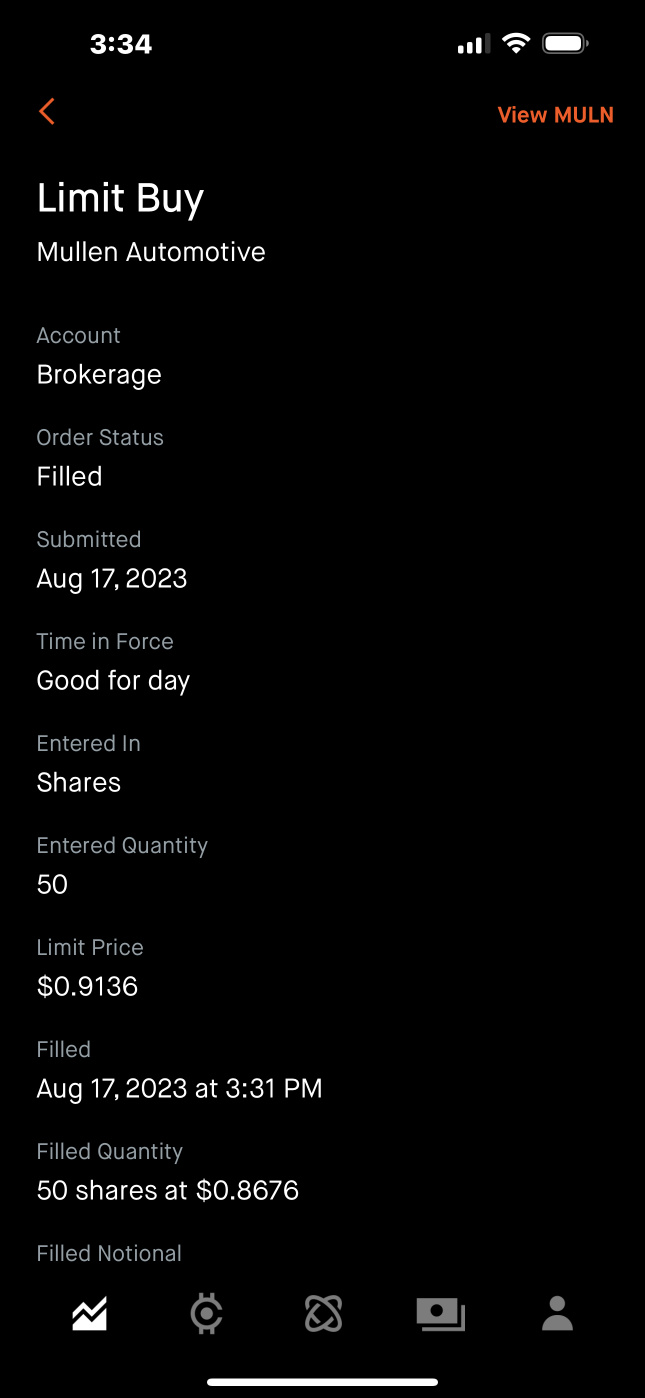
Task: Tap the Filled order status
Action: pyautogui.click(x=69, y=477)
